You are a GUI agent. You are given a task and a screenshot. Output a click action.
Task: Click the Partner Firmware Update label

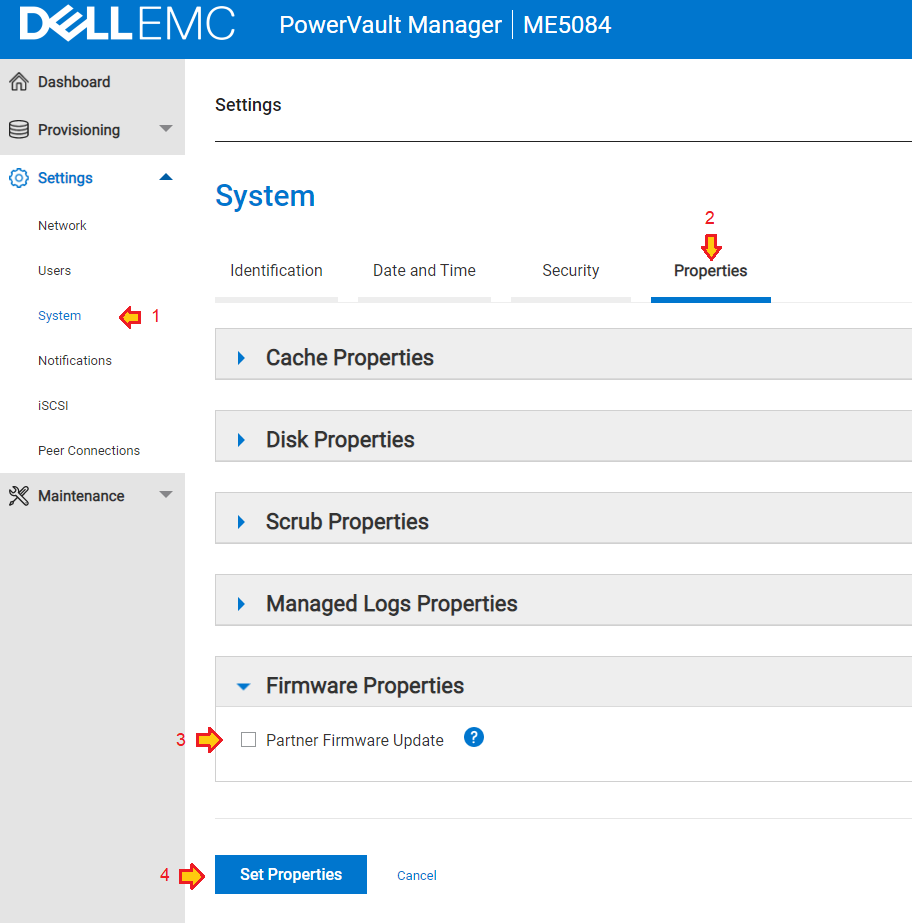tap(354, 740)
